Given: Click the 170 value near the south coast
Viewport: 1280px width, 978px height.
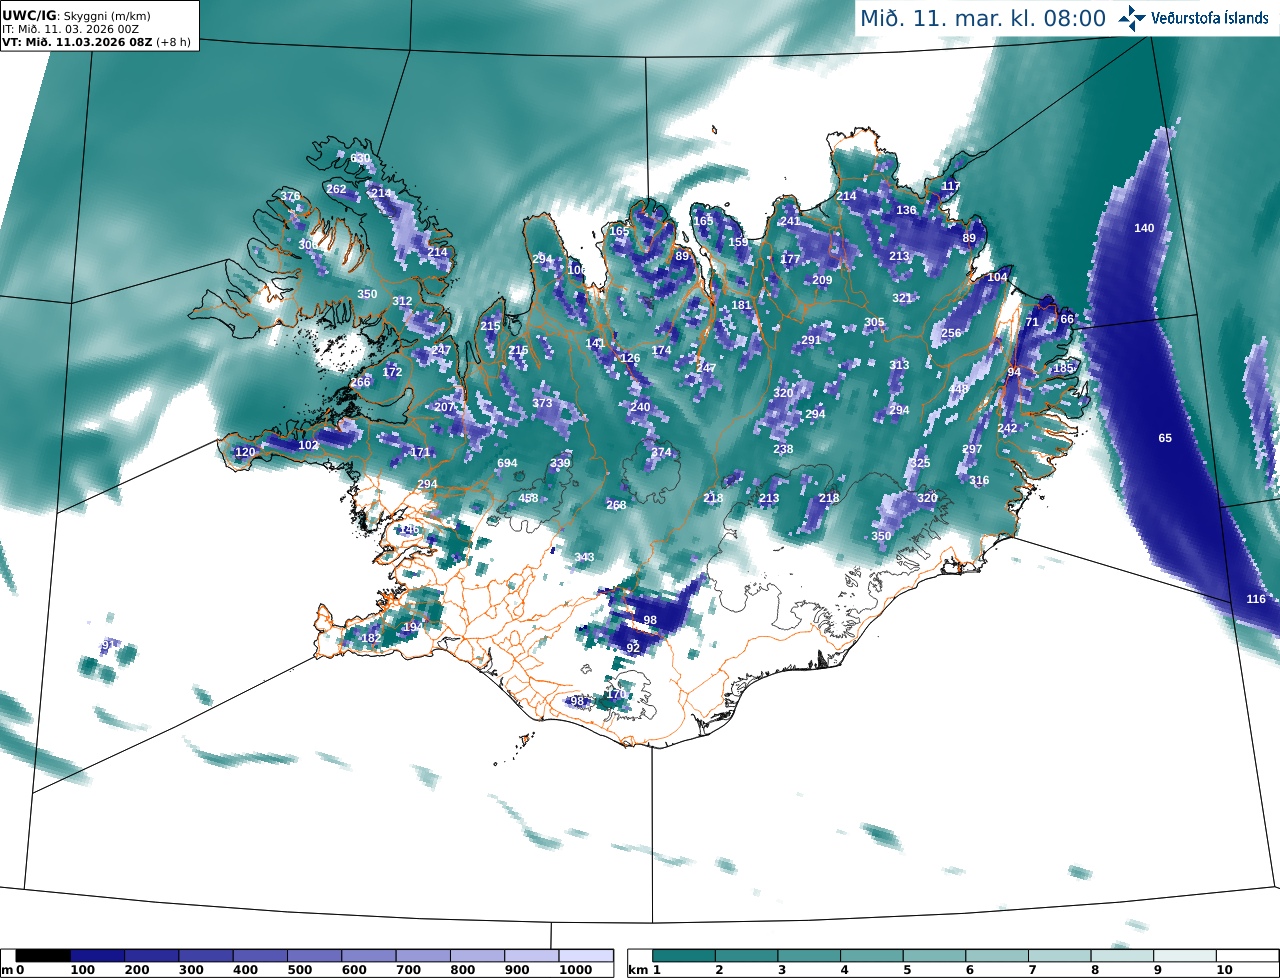Looking at the screenshot, I should click(616, 694).
